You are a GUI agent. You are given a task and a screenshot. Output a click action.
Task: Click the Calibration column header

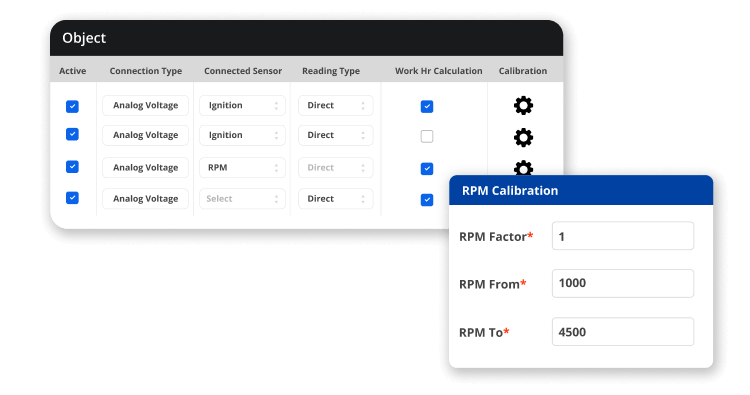click(523, 71)
